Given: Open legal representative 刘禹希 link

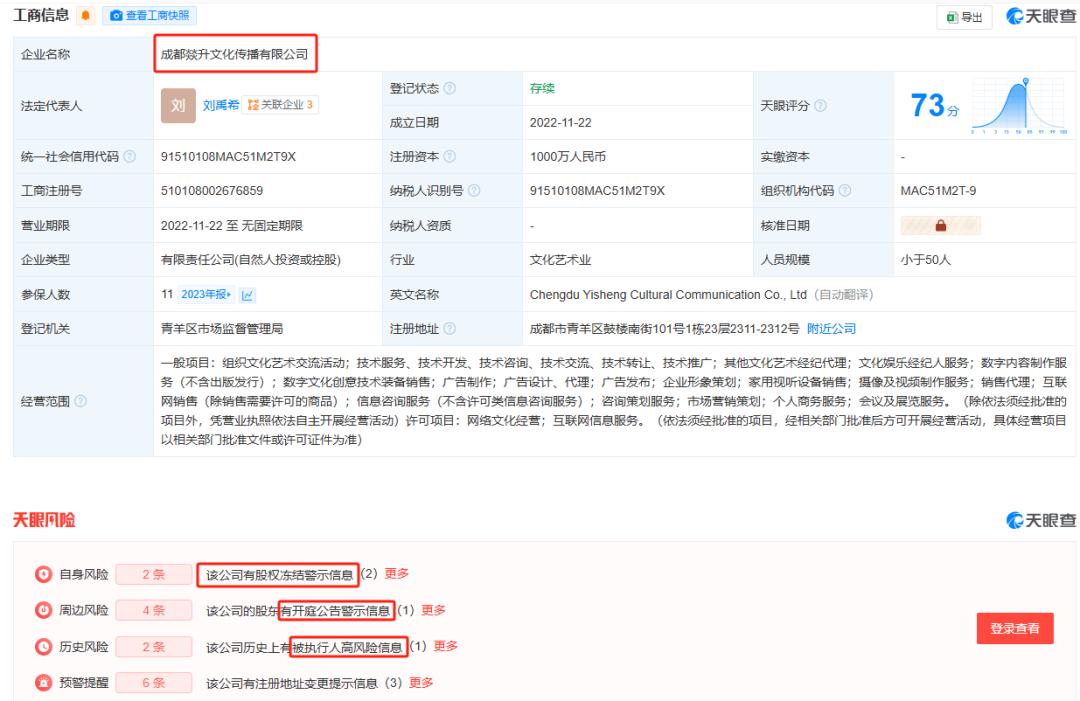Looking at the screenshot, I should click(221, 105).
